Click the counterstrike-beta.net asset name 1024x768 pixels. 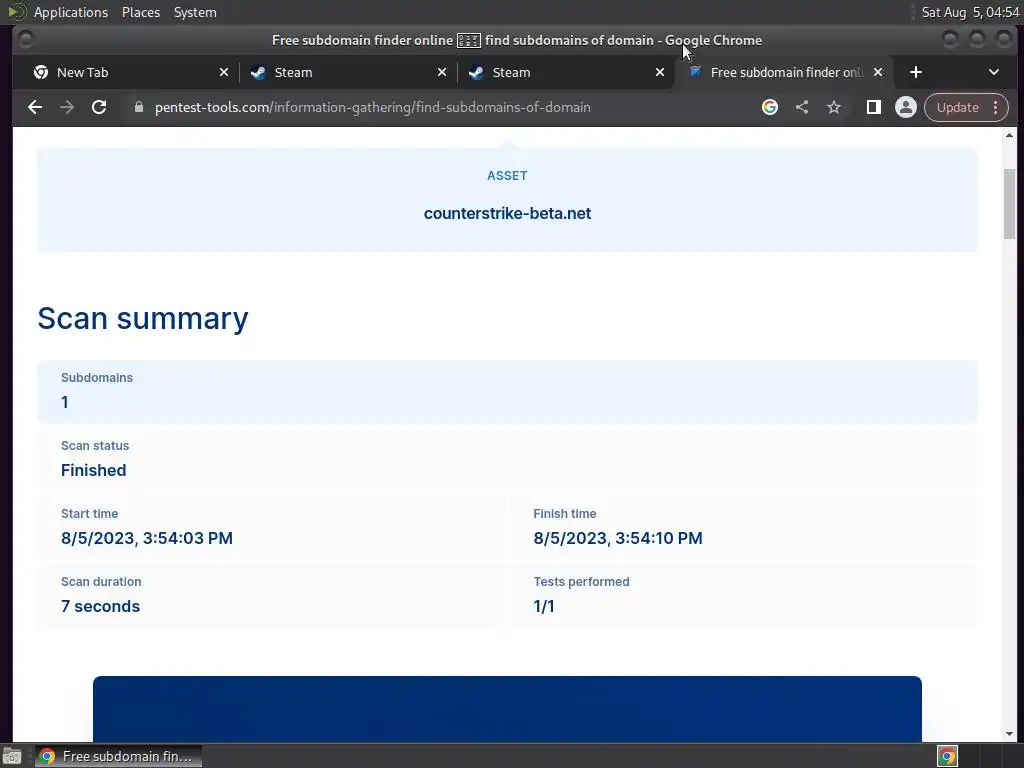point(507,214)
